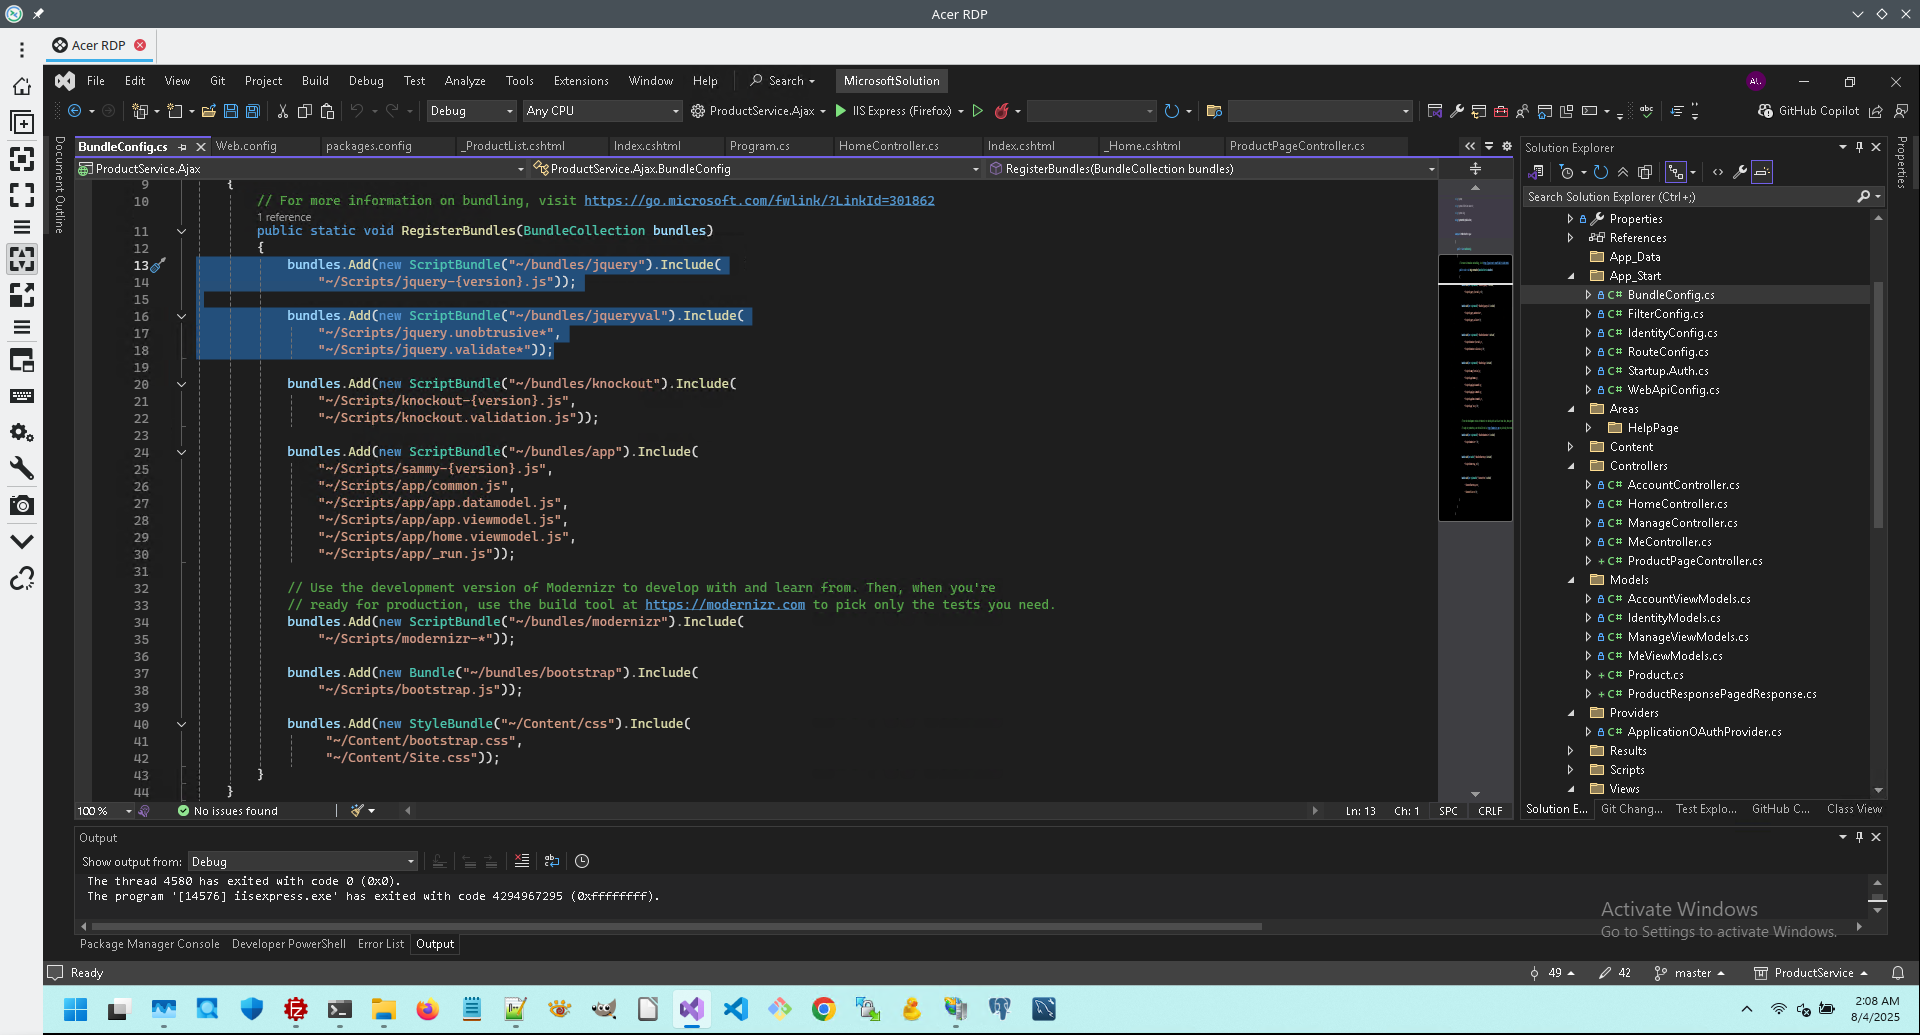Cut selection with the scissors icon

[x=283, y=111]
